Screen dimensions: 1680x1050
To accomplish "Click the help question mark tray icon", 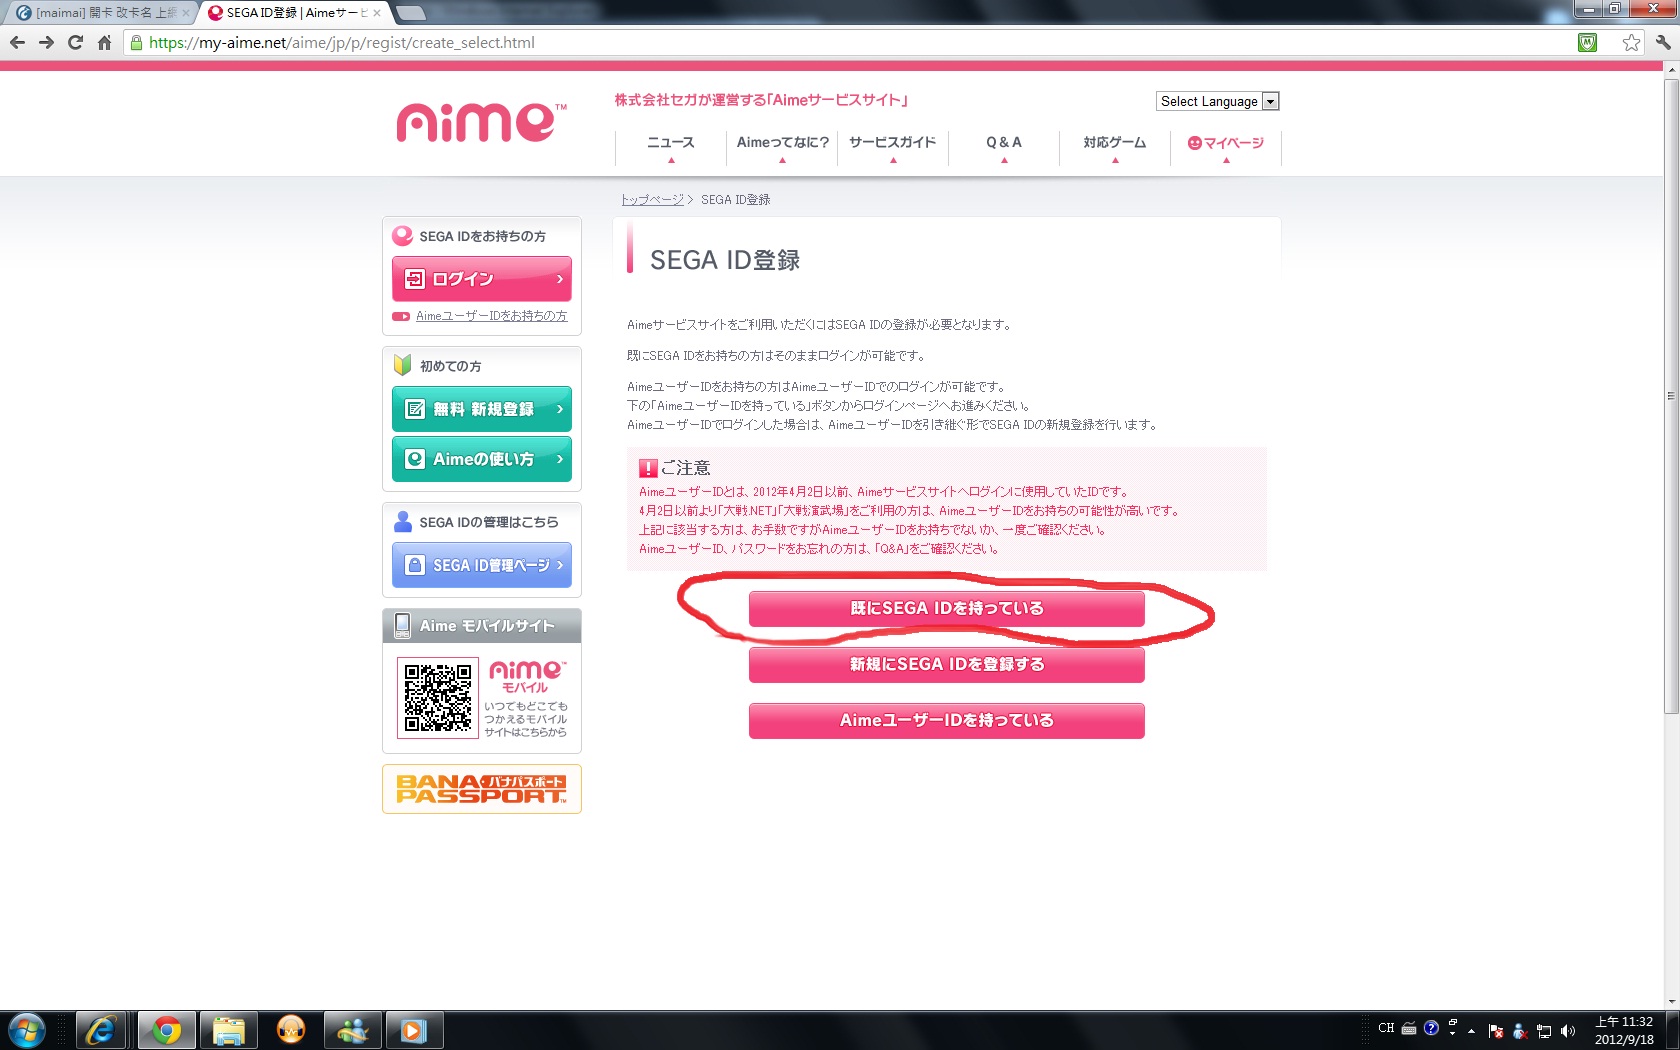I will pos(1431,1028).
